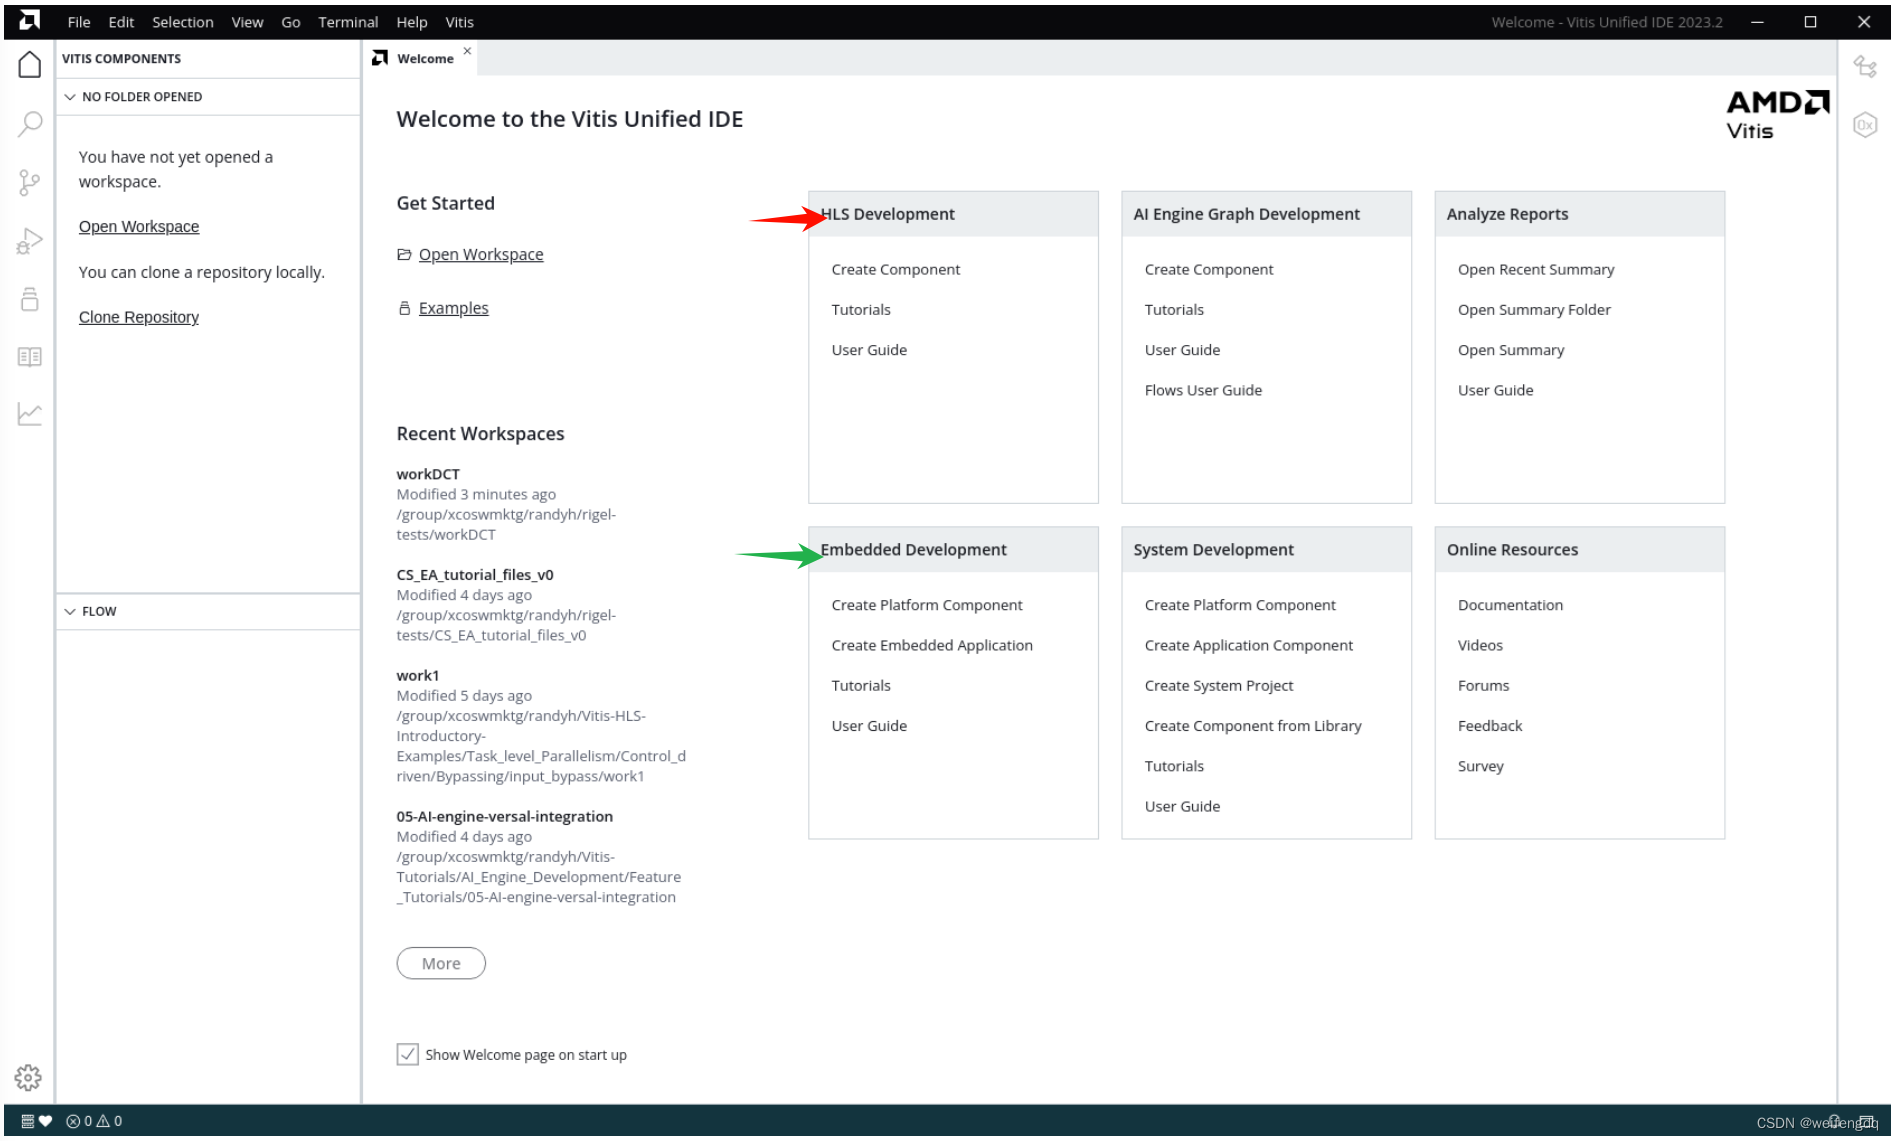The width and height of the screenshot is (1895, 1141).
Task: Click the menu icon at status bar left
Action: (x=27, y=1121)
